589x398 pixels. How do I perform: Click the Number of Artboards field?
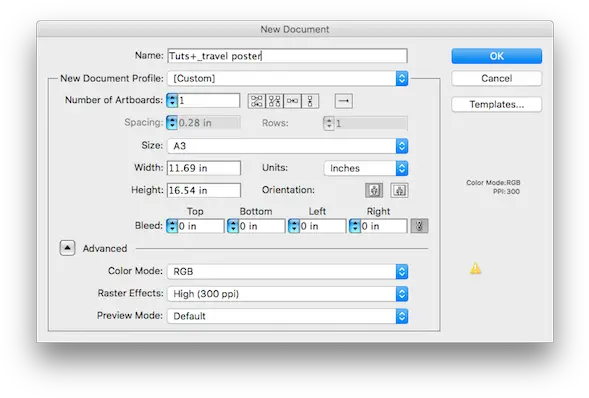click(208, 101)
